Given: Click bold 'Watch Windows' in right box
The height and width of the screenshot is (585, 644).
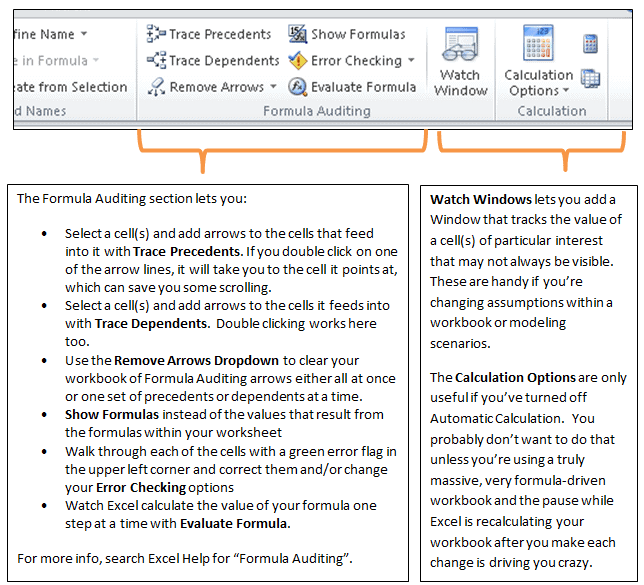Looking at the screenshot, I should pos(481,199).
